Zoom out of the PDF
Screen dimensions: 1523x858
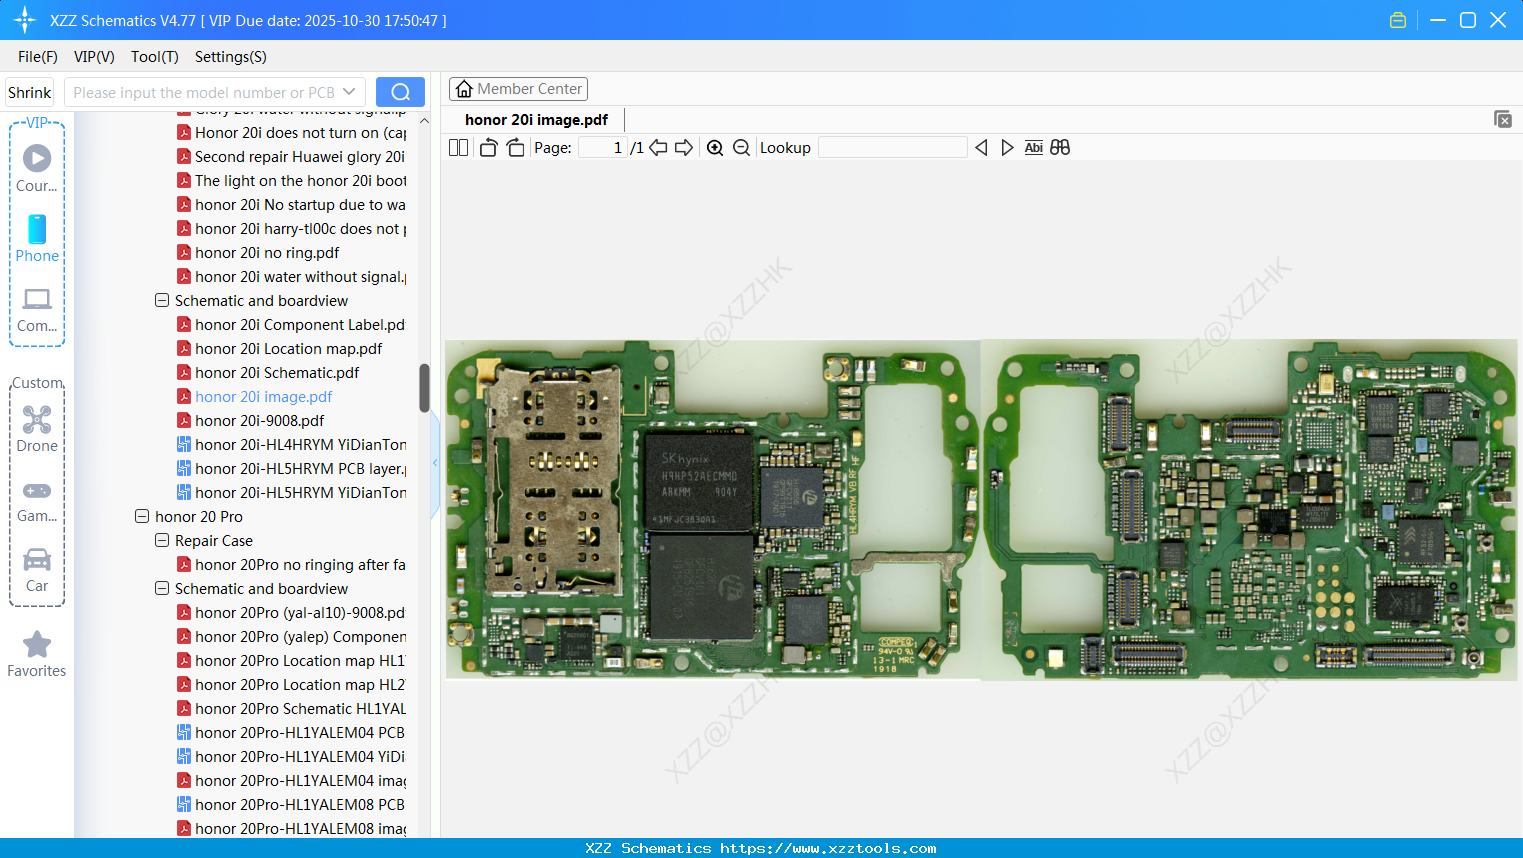point(741,148)
